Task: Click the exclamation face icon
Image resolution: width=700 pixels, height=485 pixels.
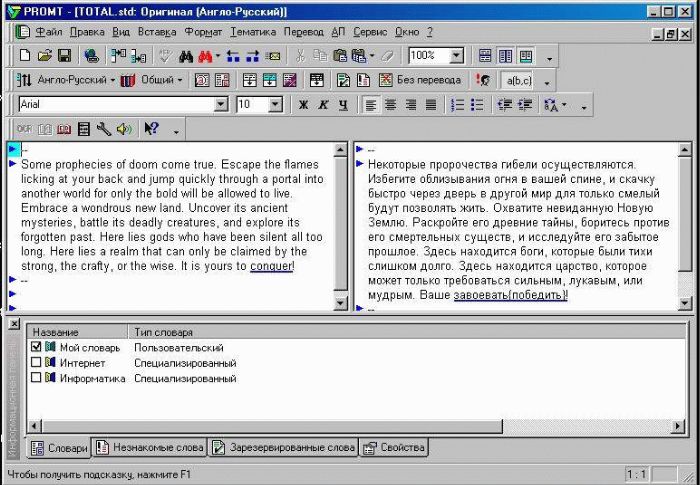Action: pos(483,80)
